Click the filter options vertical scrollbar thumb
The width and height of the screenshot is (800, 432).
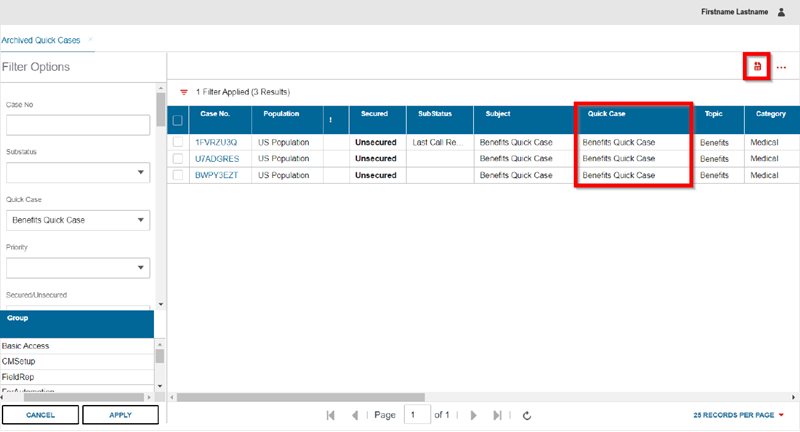pyautogui.click(x=161, y=109)
